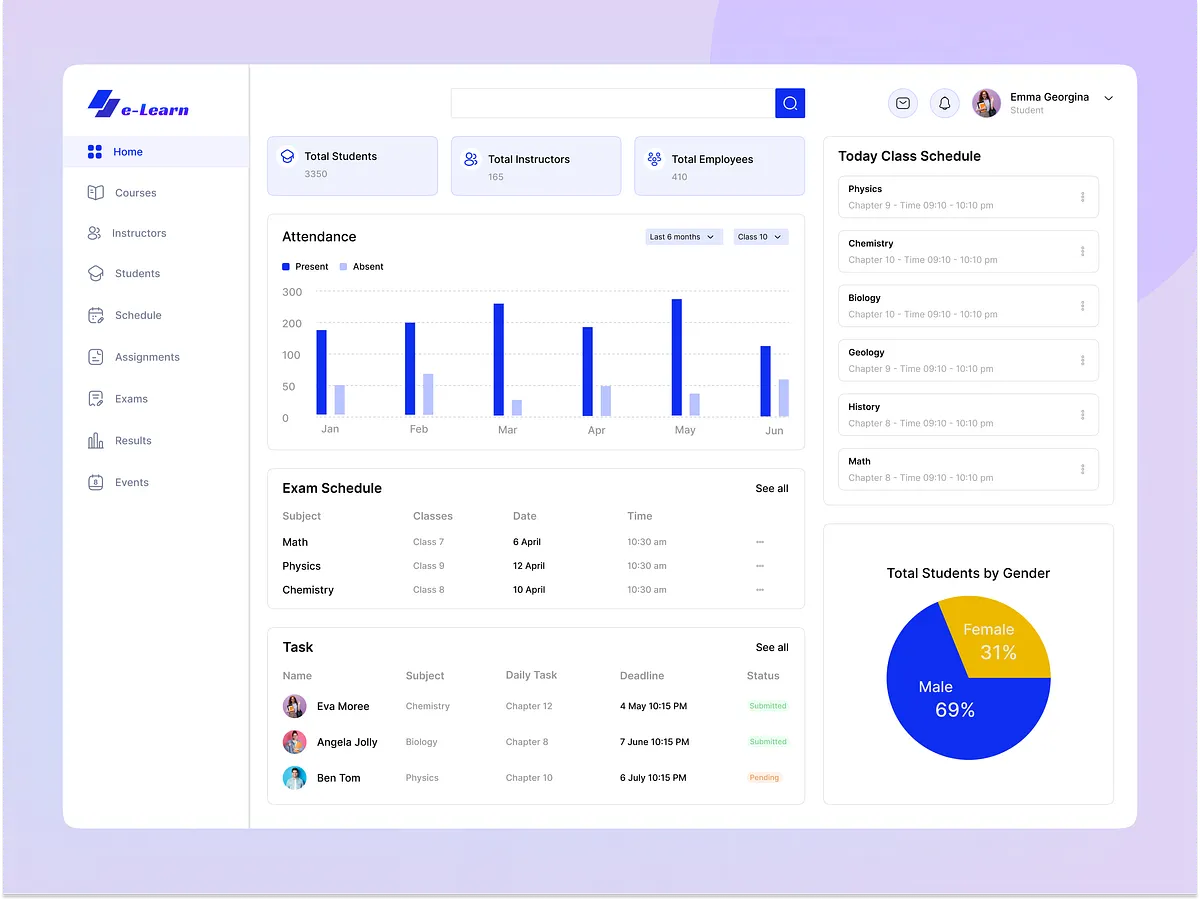The width and height of the screenshot is (1200, 900).
Task: Open the messages envelope icon
Action: 902,103
